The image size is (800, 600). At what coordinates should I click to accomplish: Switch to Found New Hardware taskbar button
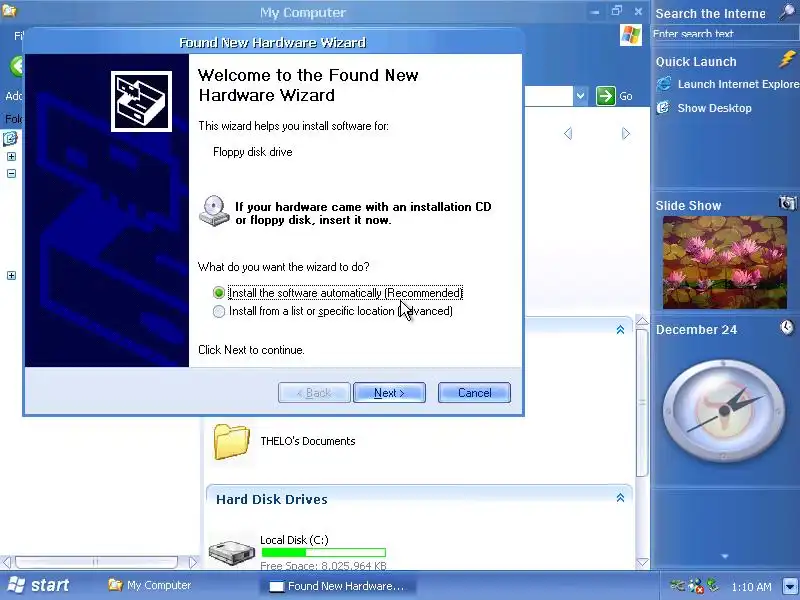(x=338, y=586)
